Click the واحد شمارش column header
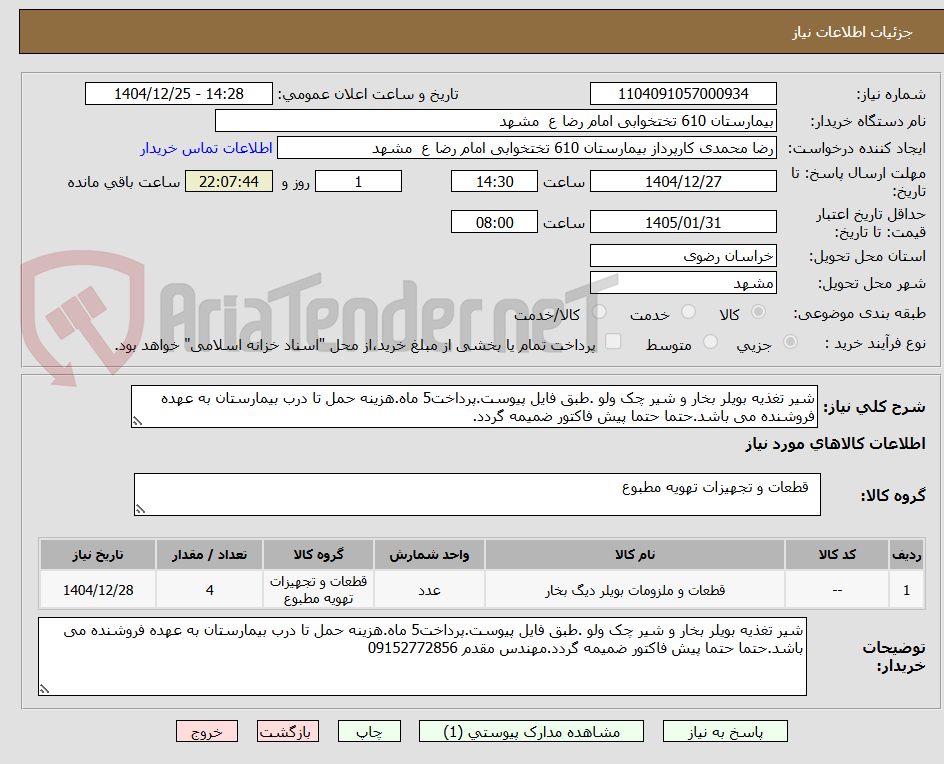Viewport: 944px width, 764px height. pos(429,554)
